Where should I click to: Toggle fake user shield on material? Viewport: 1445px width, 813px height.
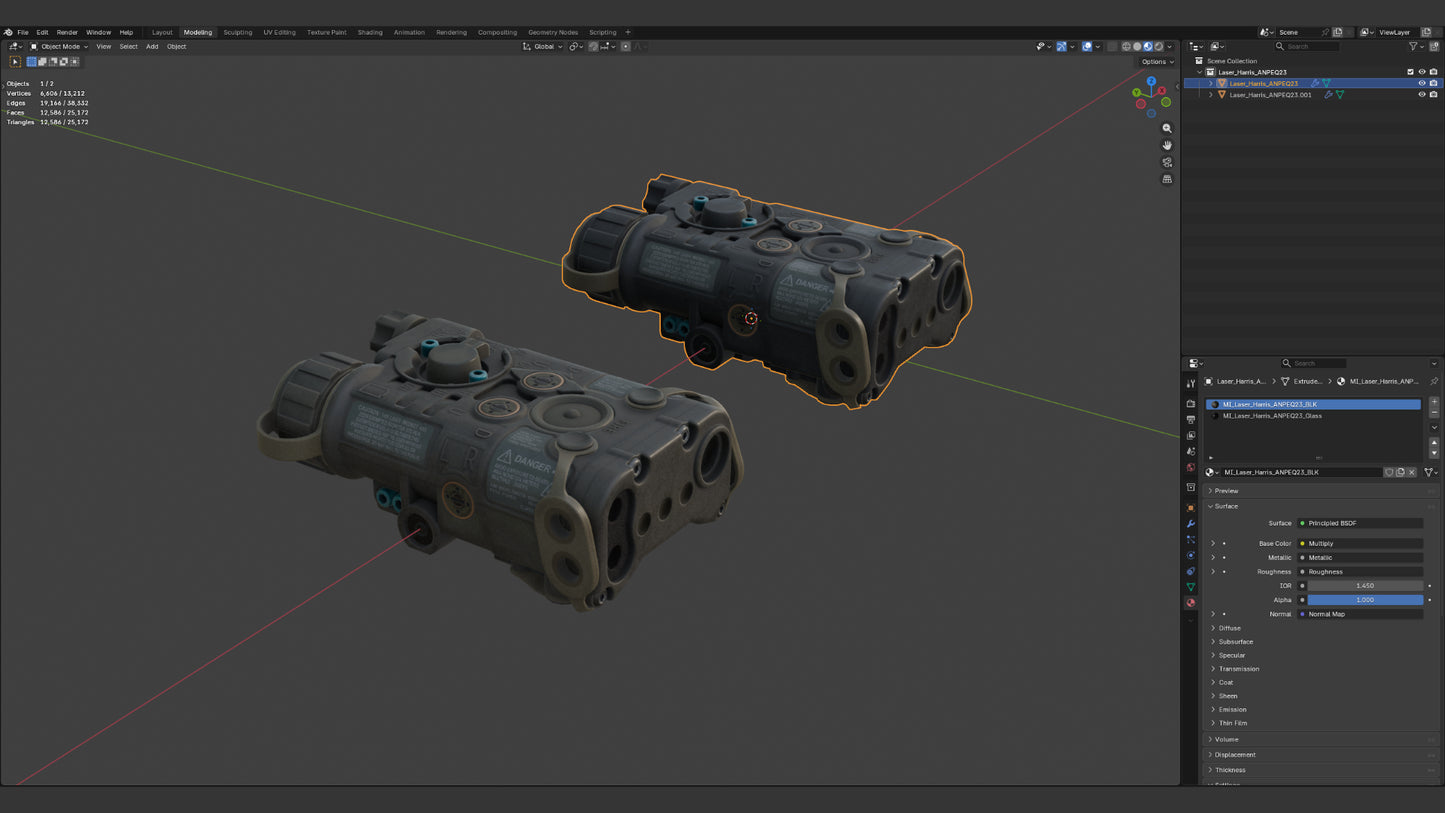(1389, 472)
